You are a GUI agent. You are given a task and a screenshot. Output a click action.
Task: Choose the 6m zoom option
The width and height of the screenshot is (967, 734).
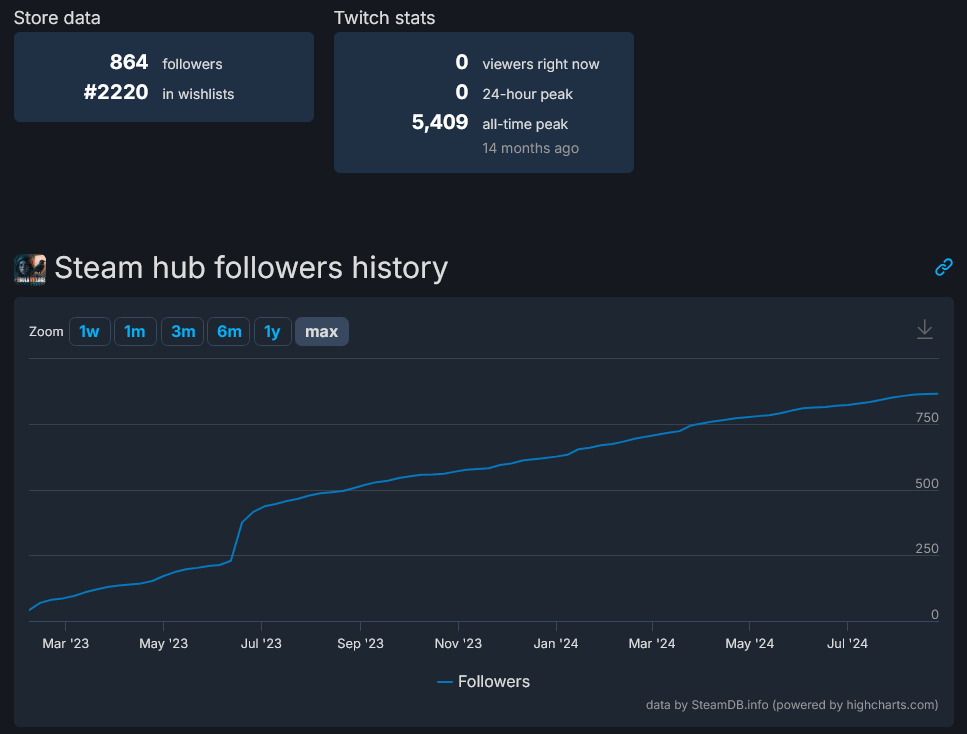[229, 332]
